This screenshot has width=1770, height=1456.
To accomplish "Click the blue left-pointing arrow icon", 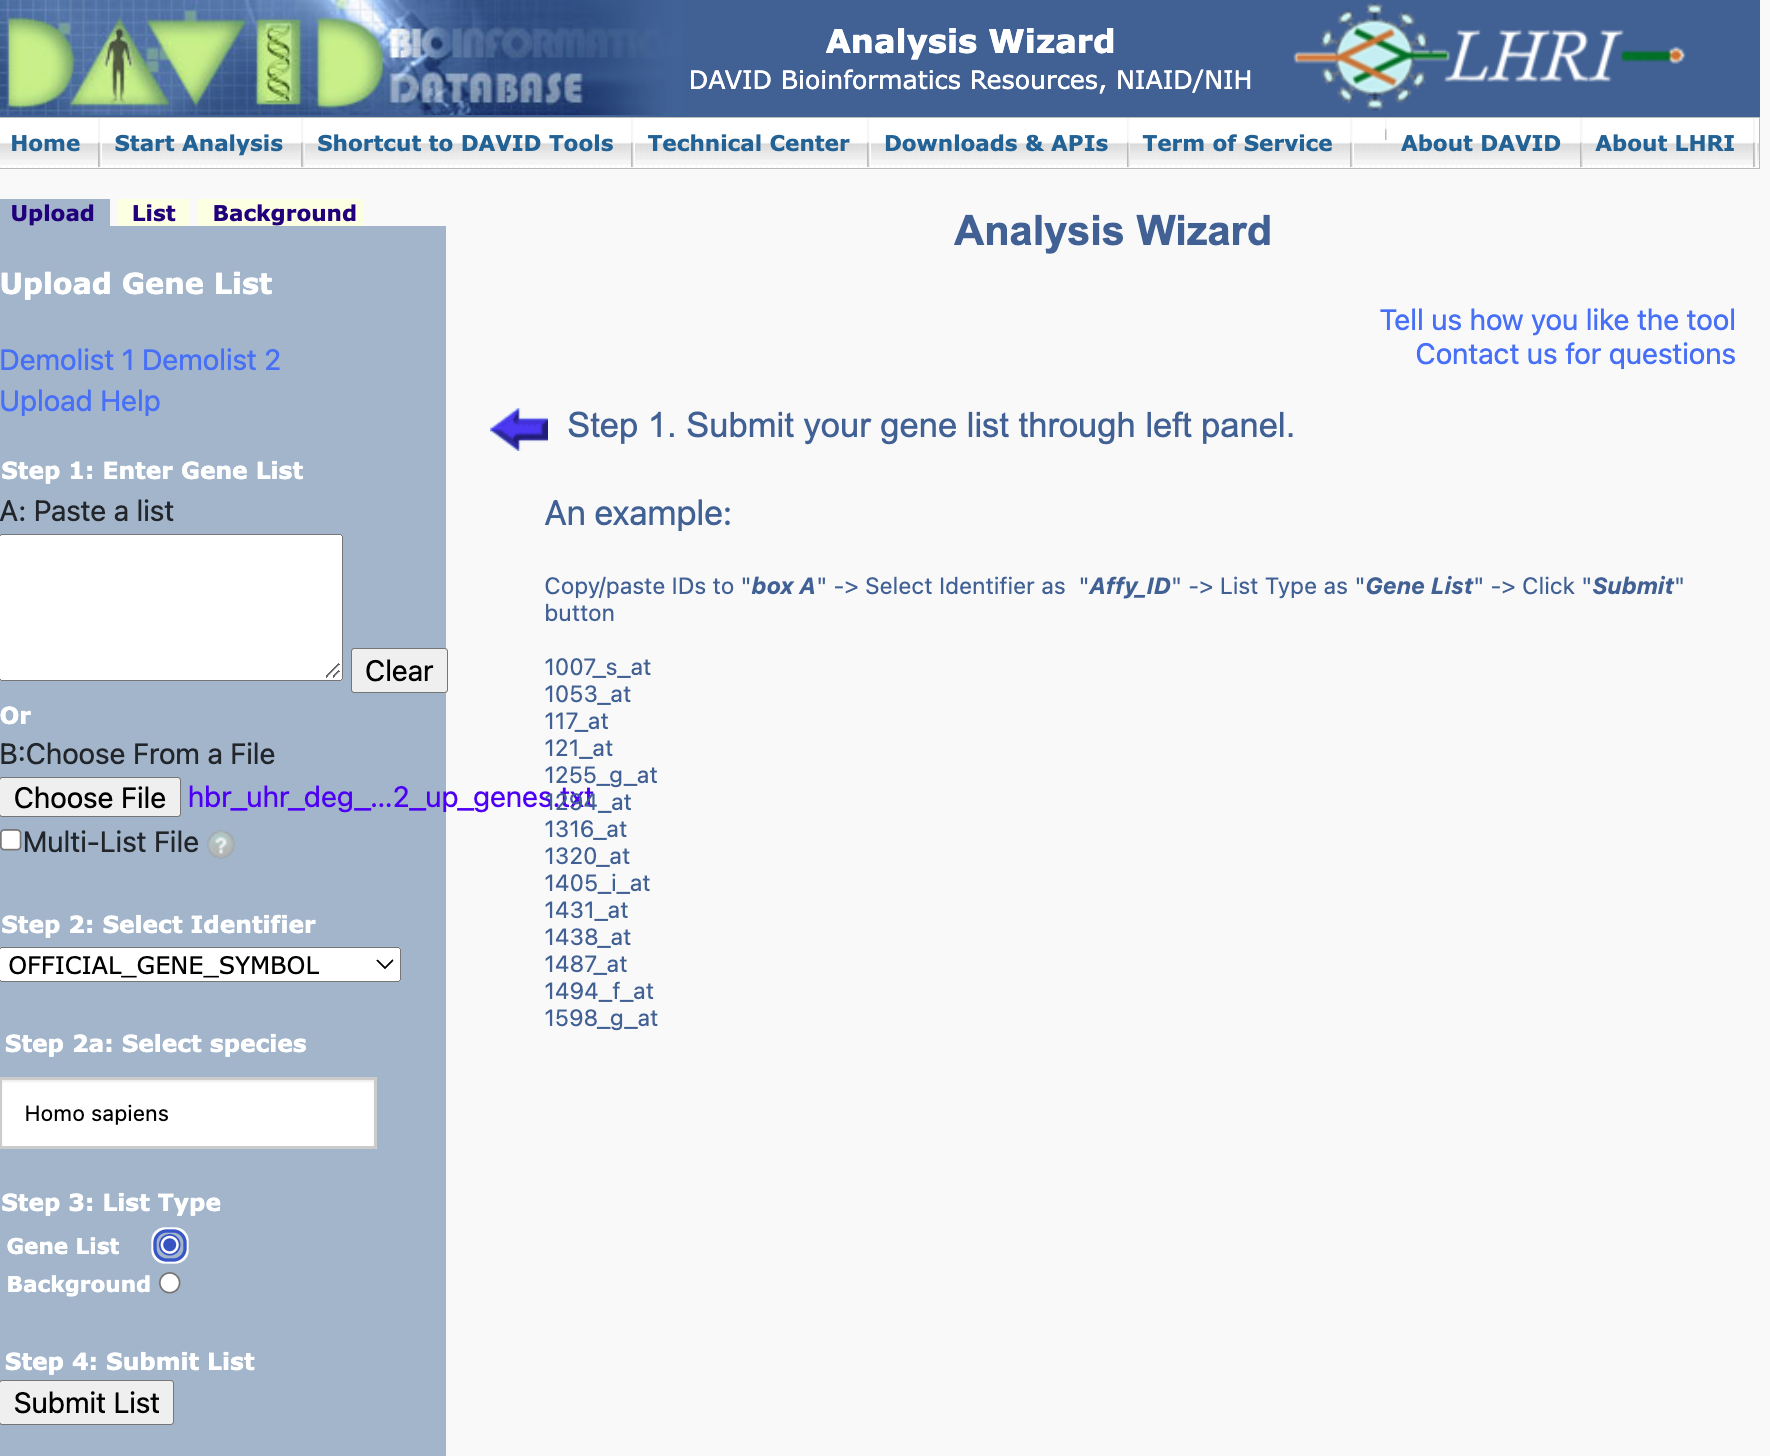I will [x=519, y=429].
